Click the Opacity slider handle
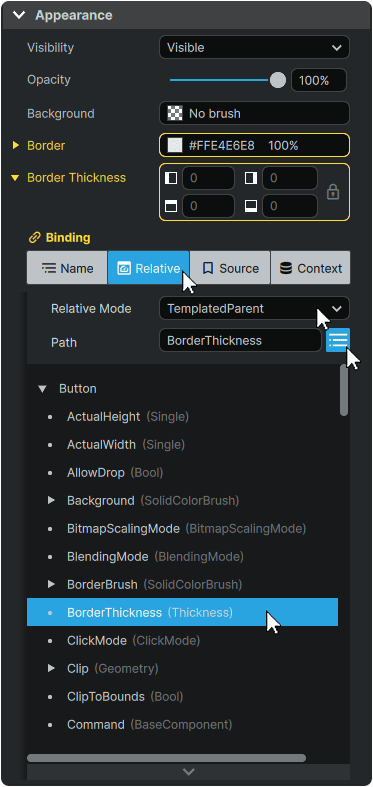This screenshot has width=373, height=787. click(278, 80)
